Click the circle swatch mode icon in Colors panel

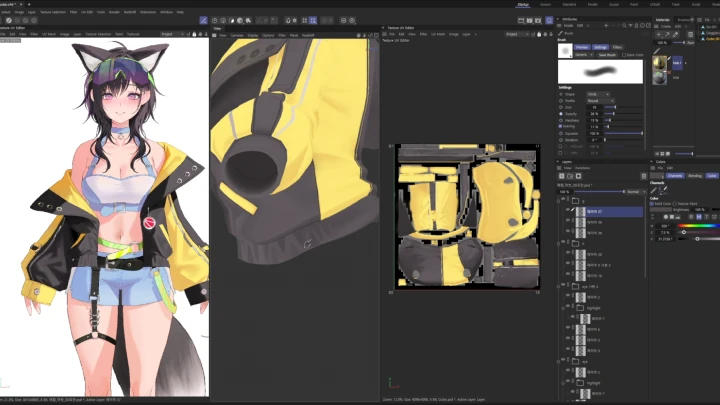coord(666,217)
